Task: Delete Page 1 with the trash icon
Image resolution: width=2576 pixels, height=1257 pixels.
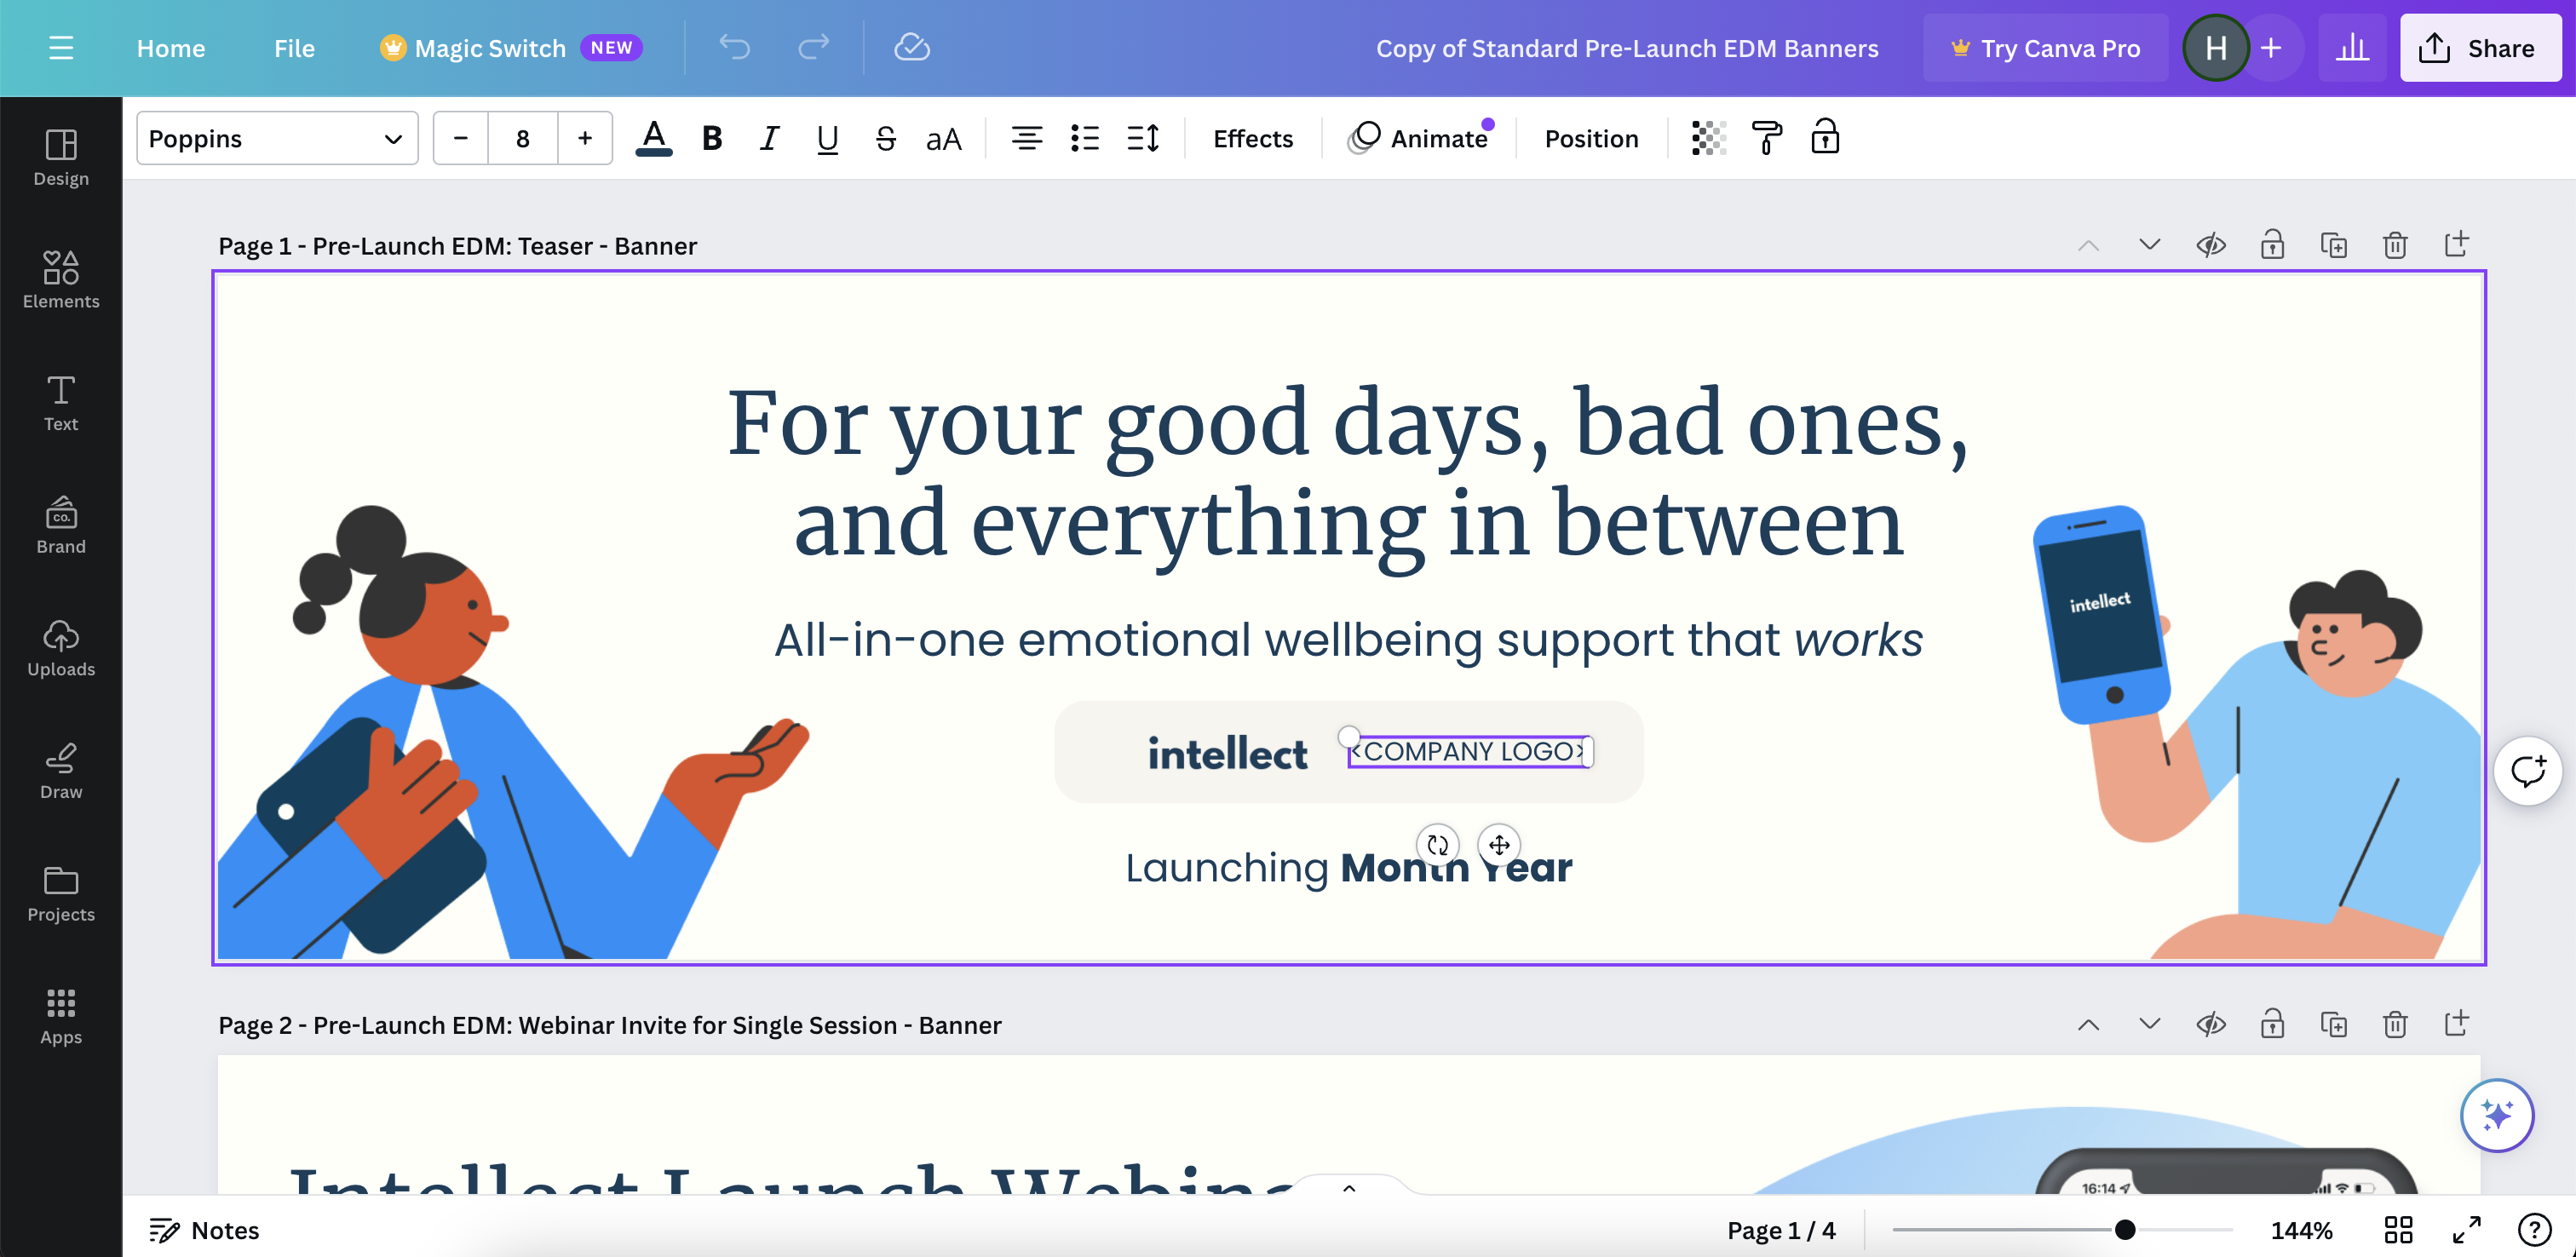Action: 2394,245
